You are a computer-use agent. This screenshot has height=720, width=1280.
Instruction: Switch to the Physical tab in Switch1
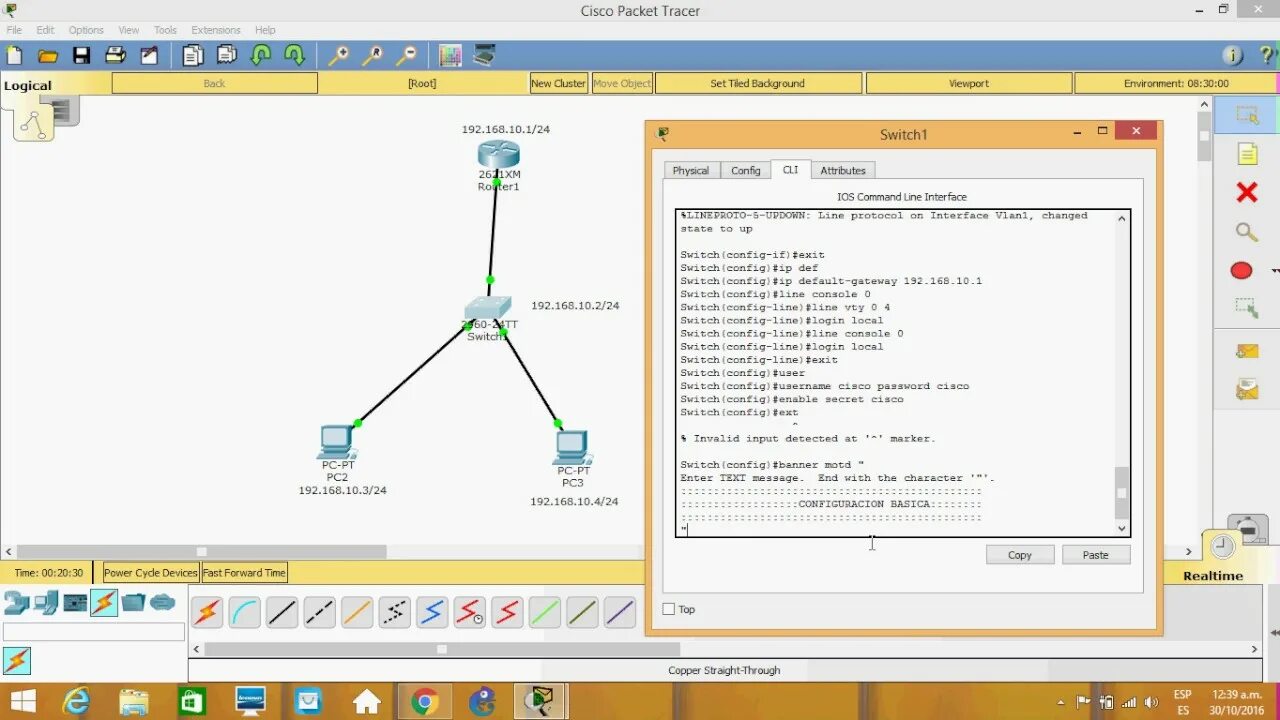(690, 170)
